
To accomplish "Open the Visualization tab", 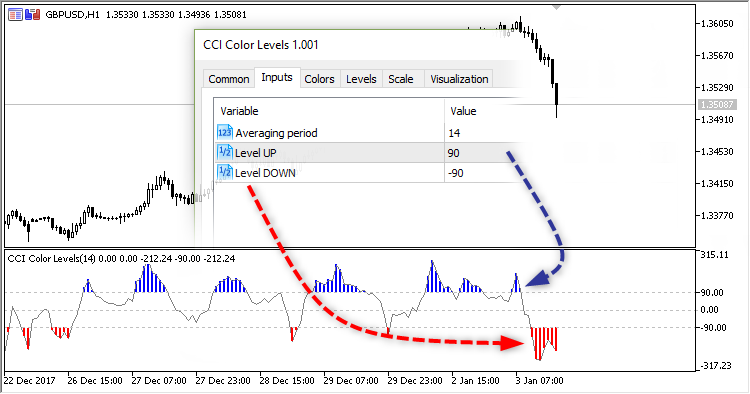I will click(459, 79).
